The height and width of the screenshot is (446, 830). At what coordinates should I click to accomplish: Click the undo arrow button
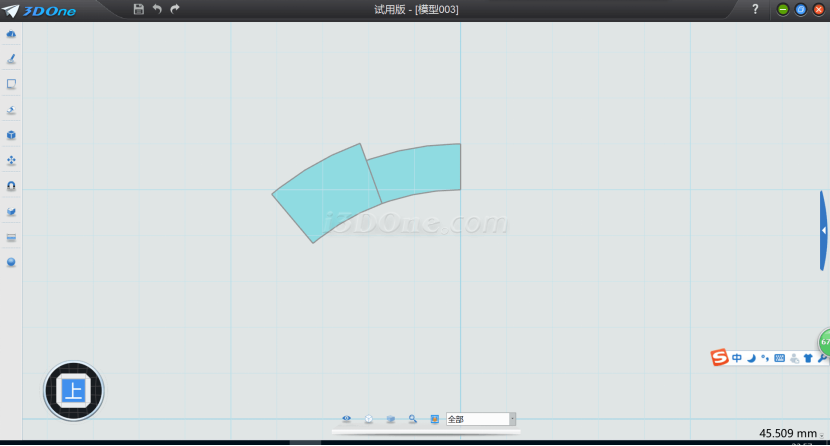(x=157, y=9)
